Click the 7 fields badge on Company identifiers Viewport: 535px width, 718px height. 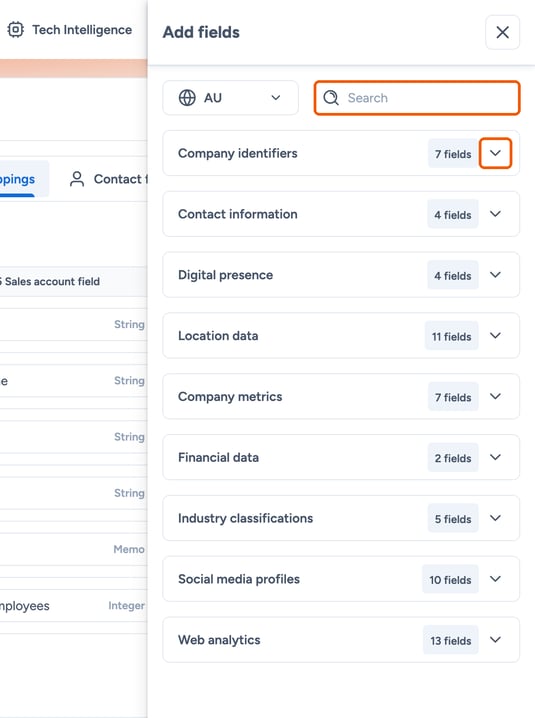point(453,154)
